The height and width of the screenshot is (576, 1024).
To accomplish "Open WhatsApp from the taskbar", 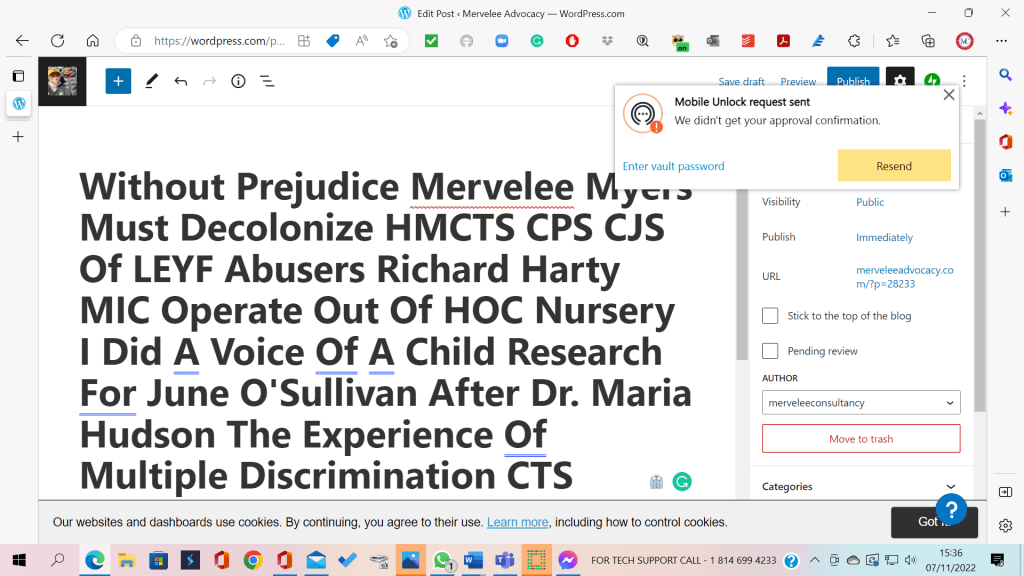I will (441, 560).
